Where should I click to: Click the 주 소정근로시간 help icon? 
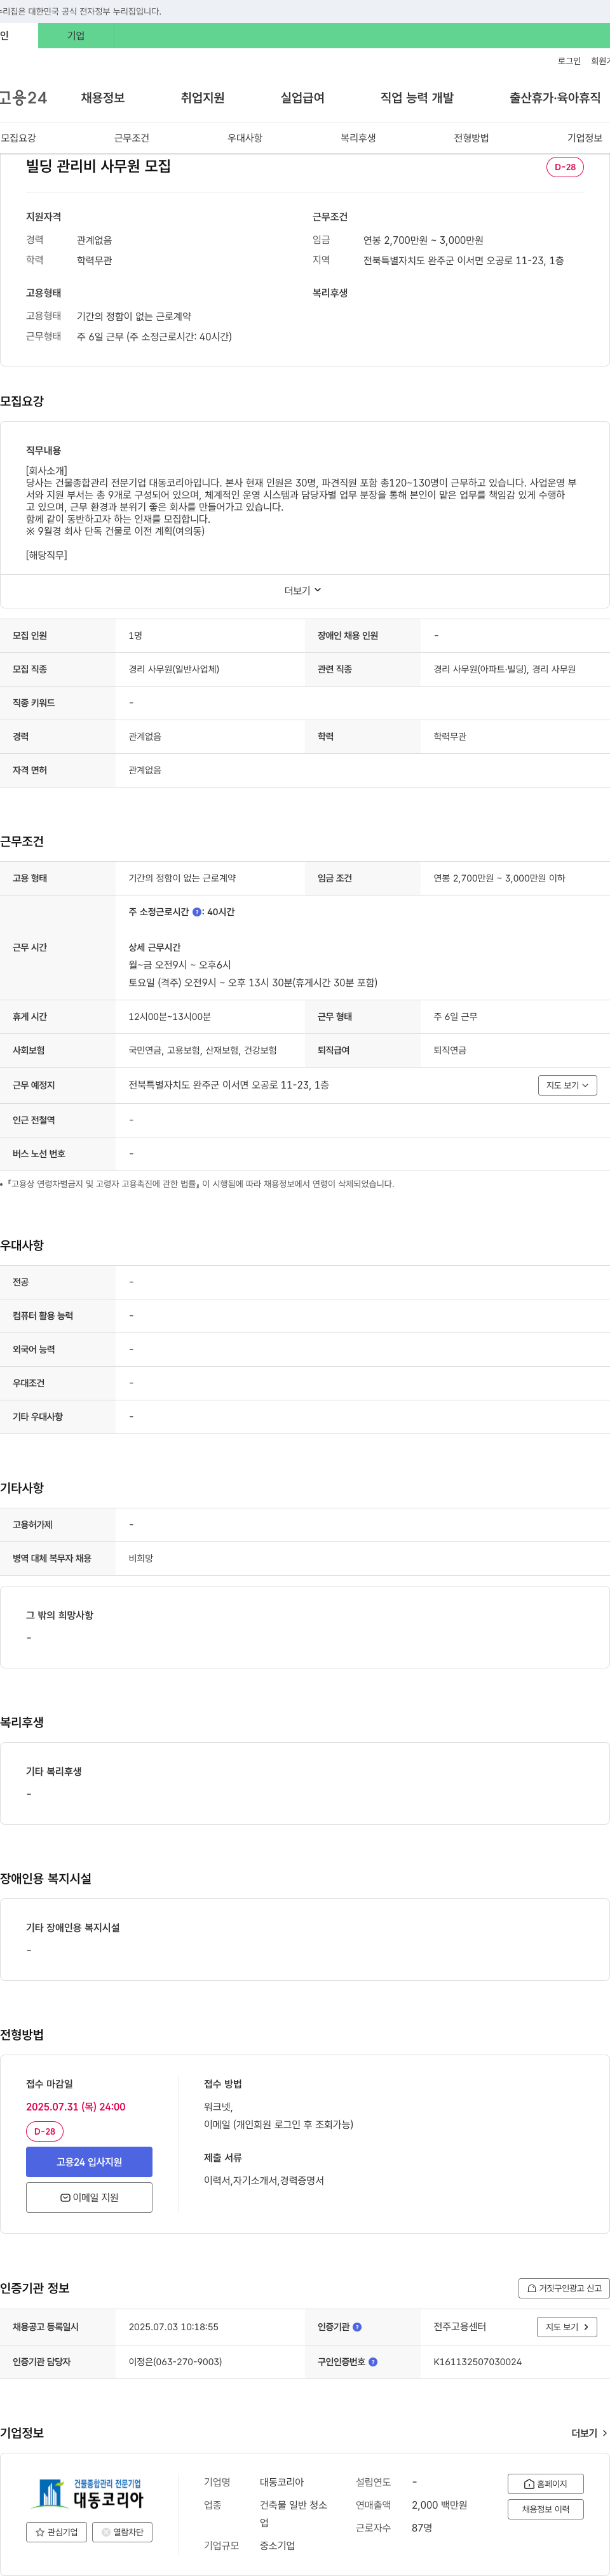coord(197,912)
